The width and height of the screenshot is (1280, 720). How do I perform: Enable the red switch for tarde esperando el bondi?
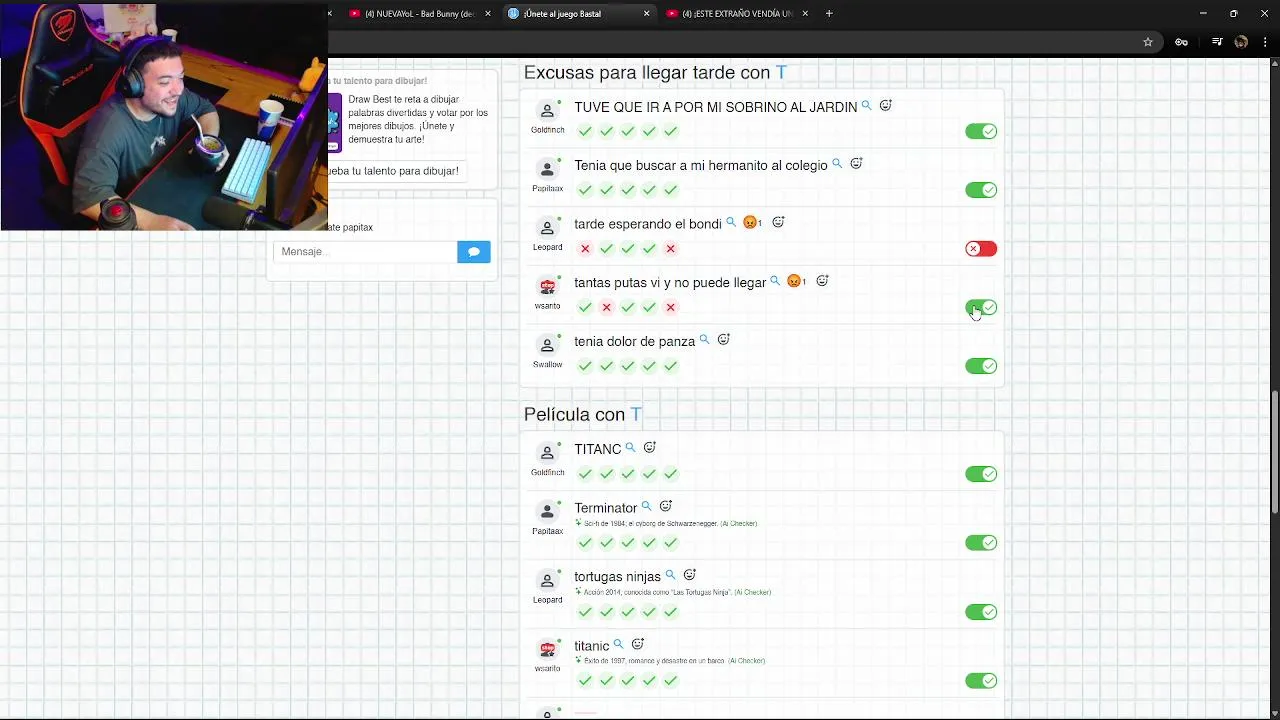981,249
